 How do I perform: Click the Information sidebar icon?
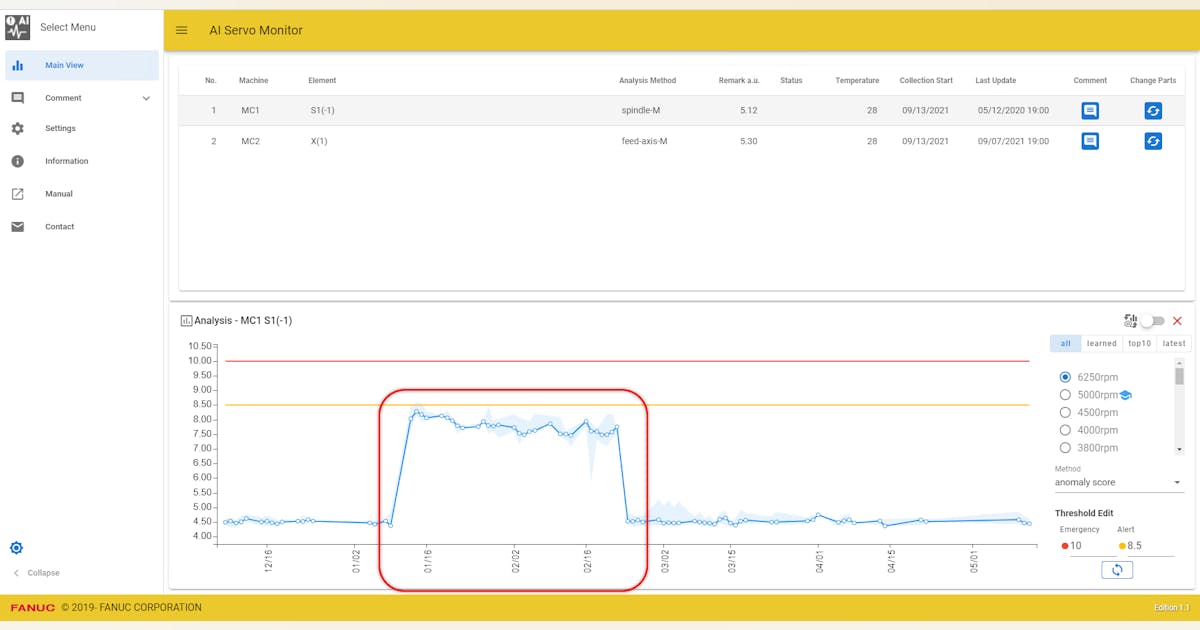(16, 160)
